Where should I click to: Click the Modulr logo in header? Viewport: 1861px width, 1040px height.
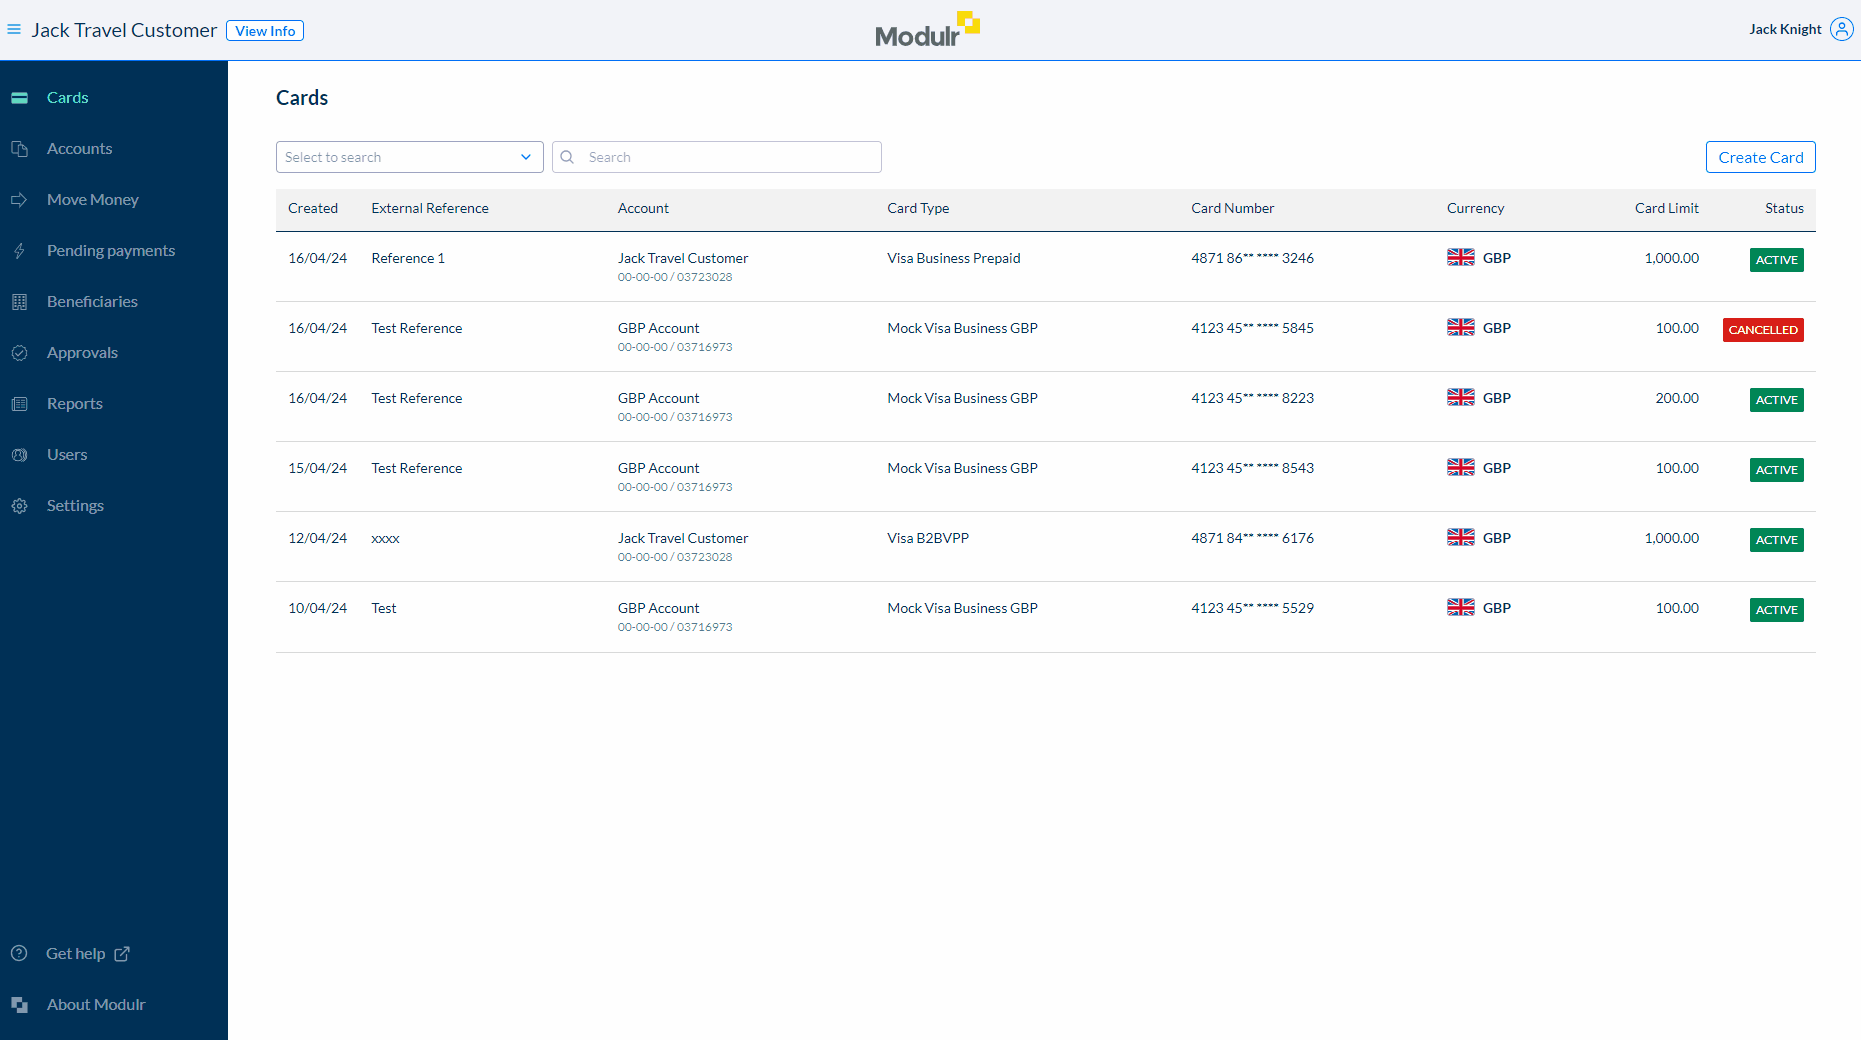coord(927,30)
